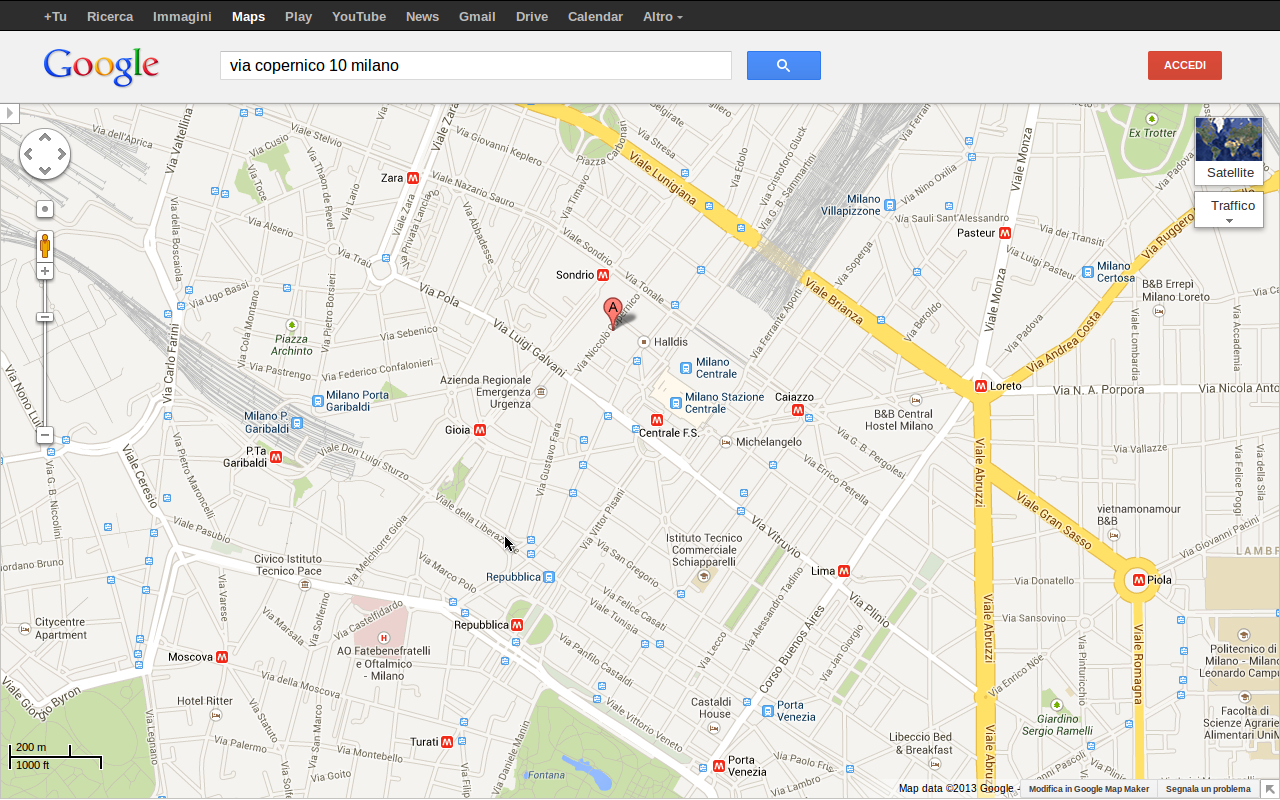
Task: Click into the search field with via copernico text
Action: pyautogui.click(x=476, y=66)
